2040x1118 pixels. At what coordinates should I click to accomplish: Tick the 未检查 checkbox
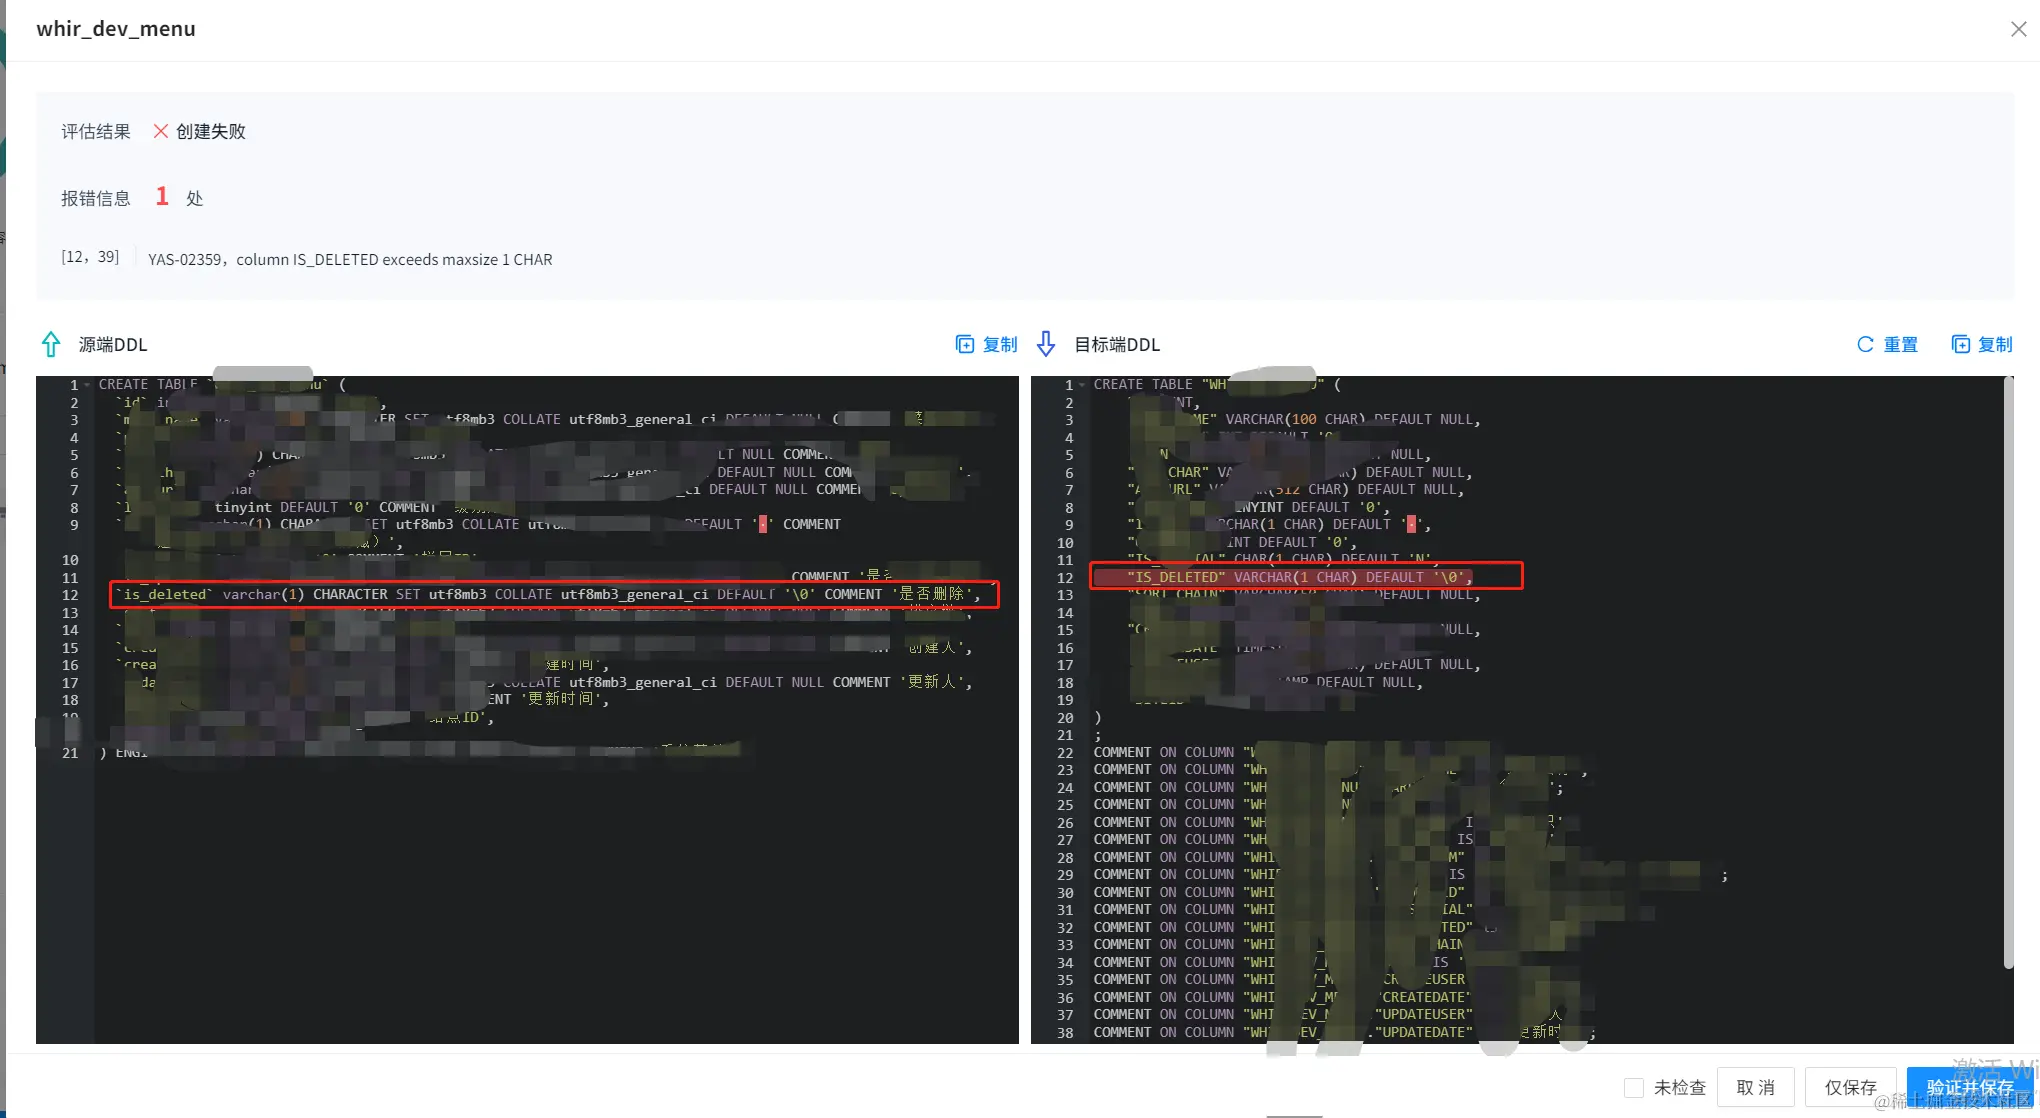[1633, 1087]
